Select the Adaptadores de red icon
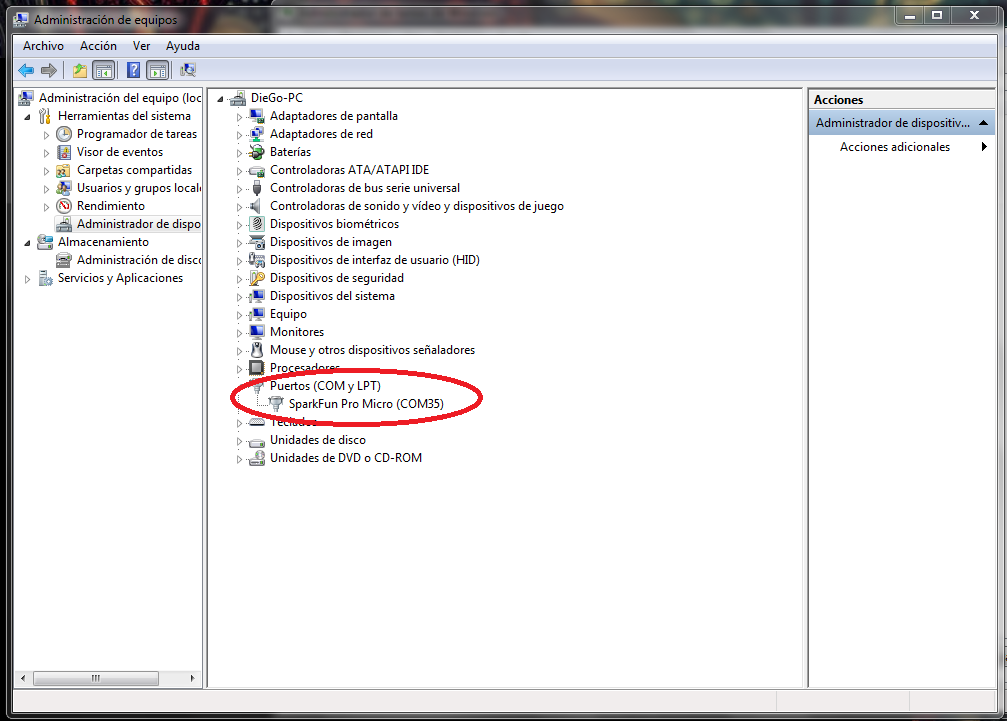Image resolution: width=1007 pixels, height=721 pixels. [257, 134]
